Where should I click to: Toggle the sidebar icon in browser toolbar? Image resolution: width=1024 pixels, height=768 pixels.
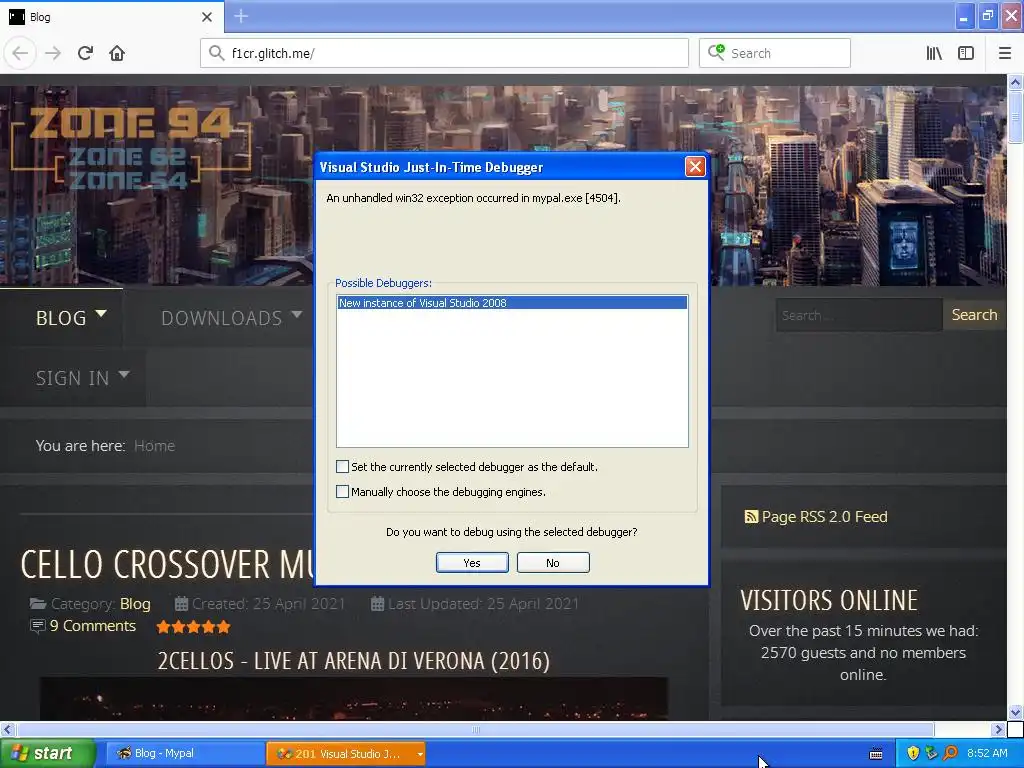[x=966, y=53]
